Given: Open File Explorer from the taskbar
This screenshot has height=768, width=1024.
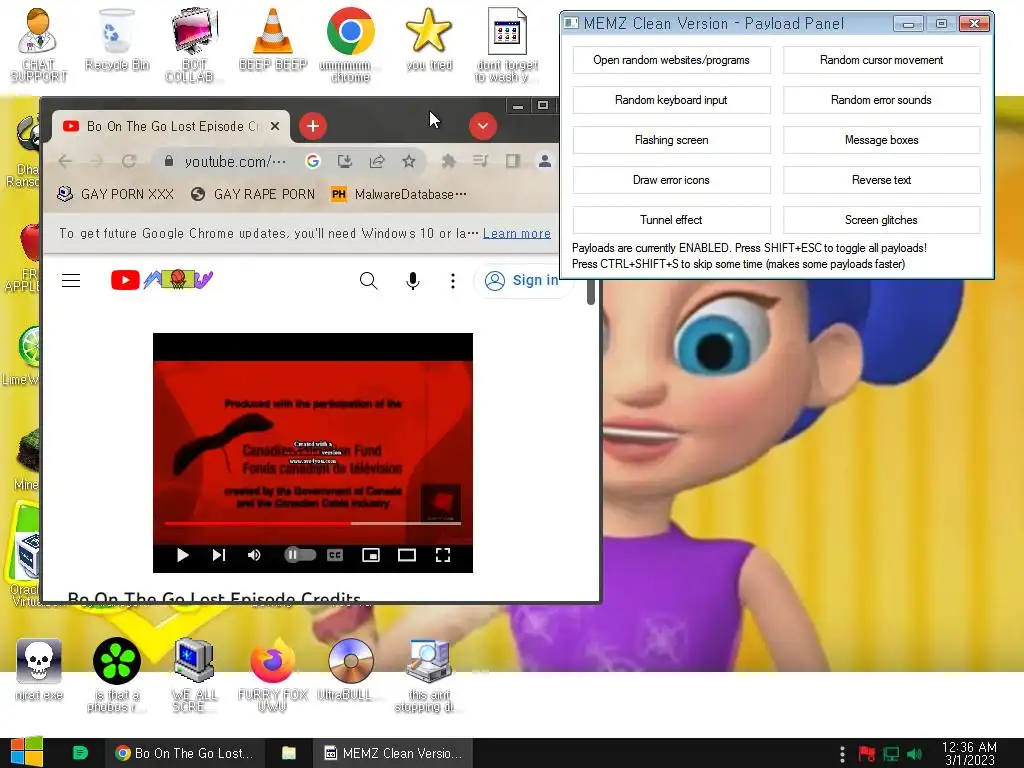Looking at the screenshot, I should 289,753.
